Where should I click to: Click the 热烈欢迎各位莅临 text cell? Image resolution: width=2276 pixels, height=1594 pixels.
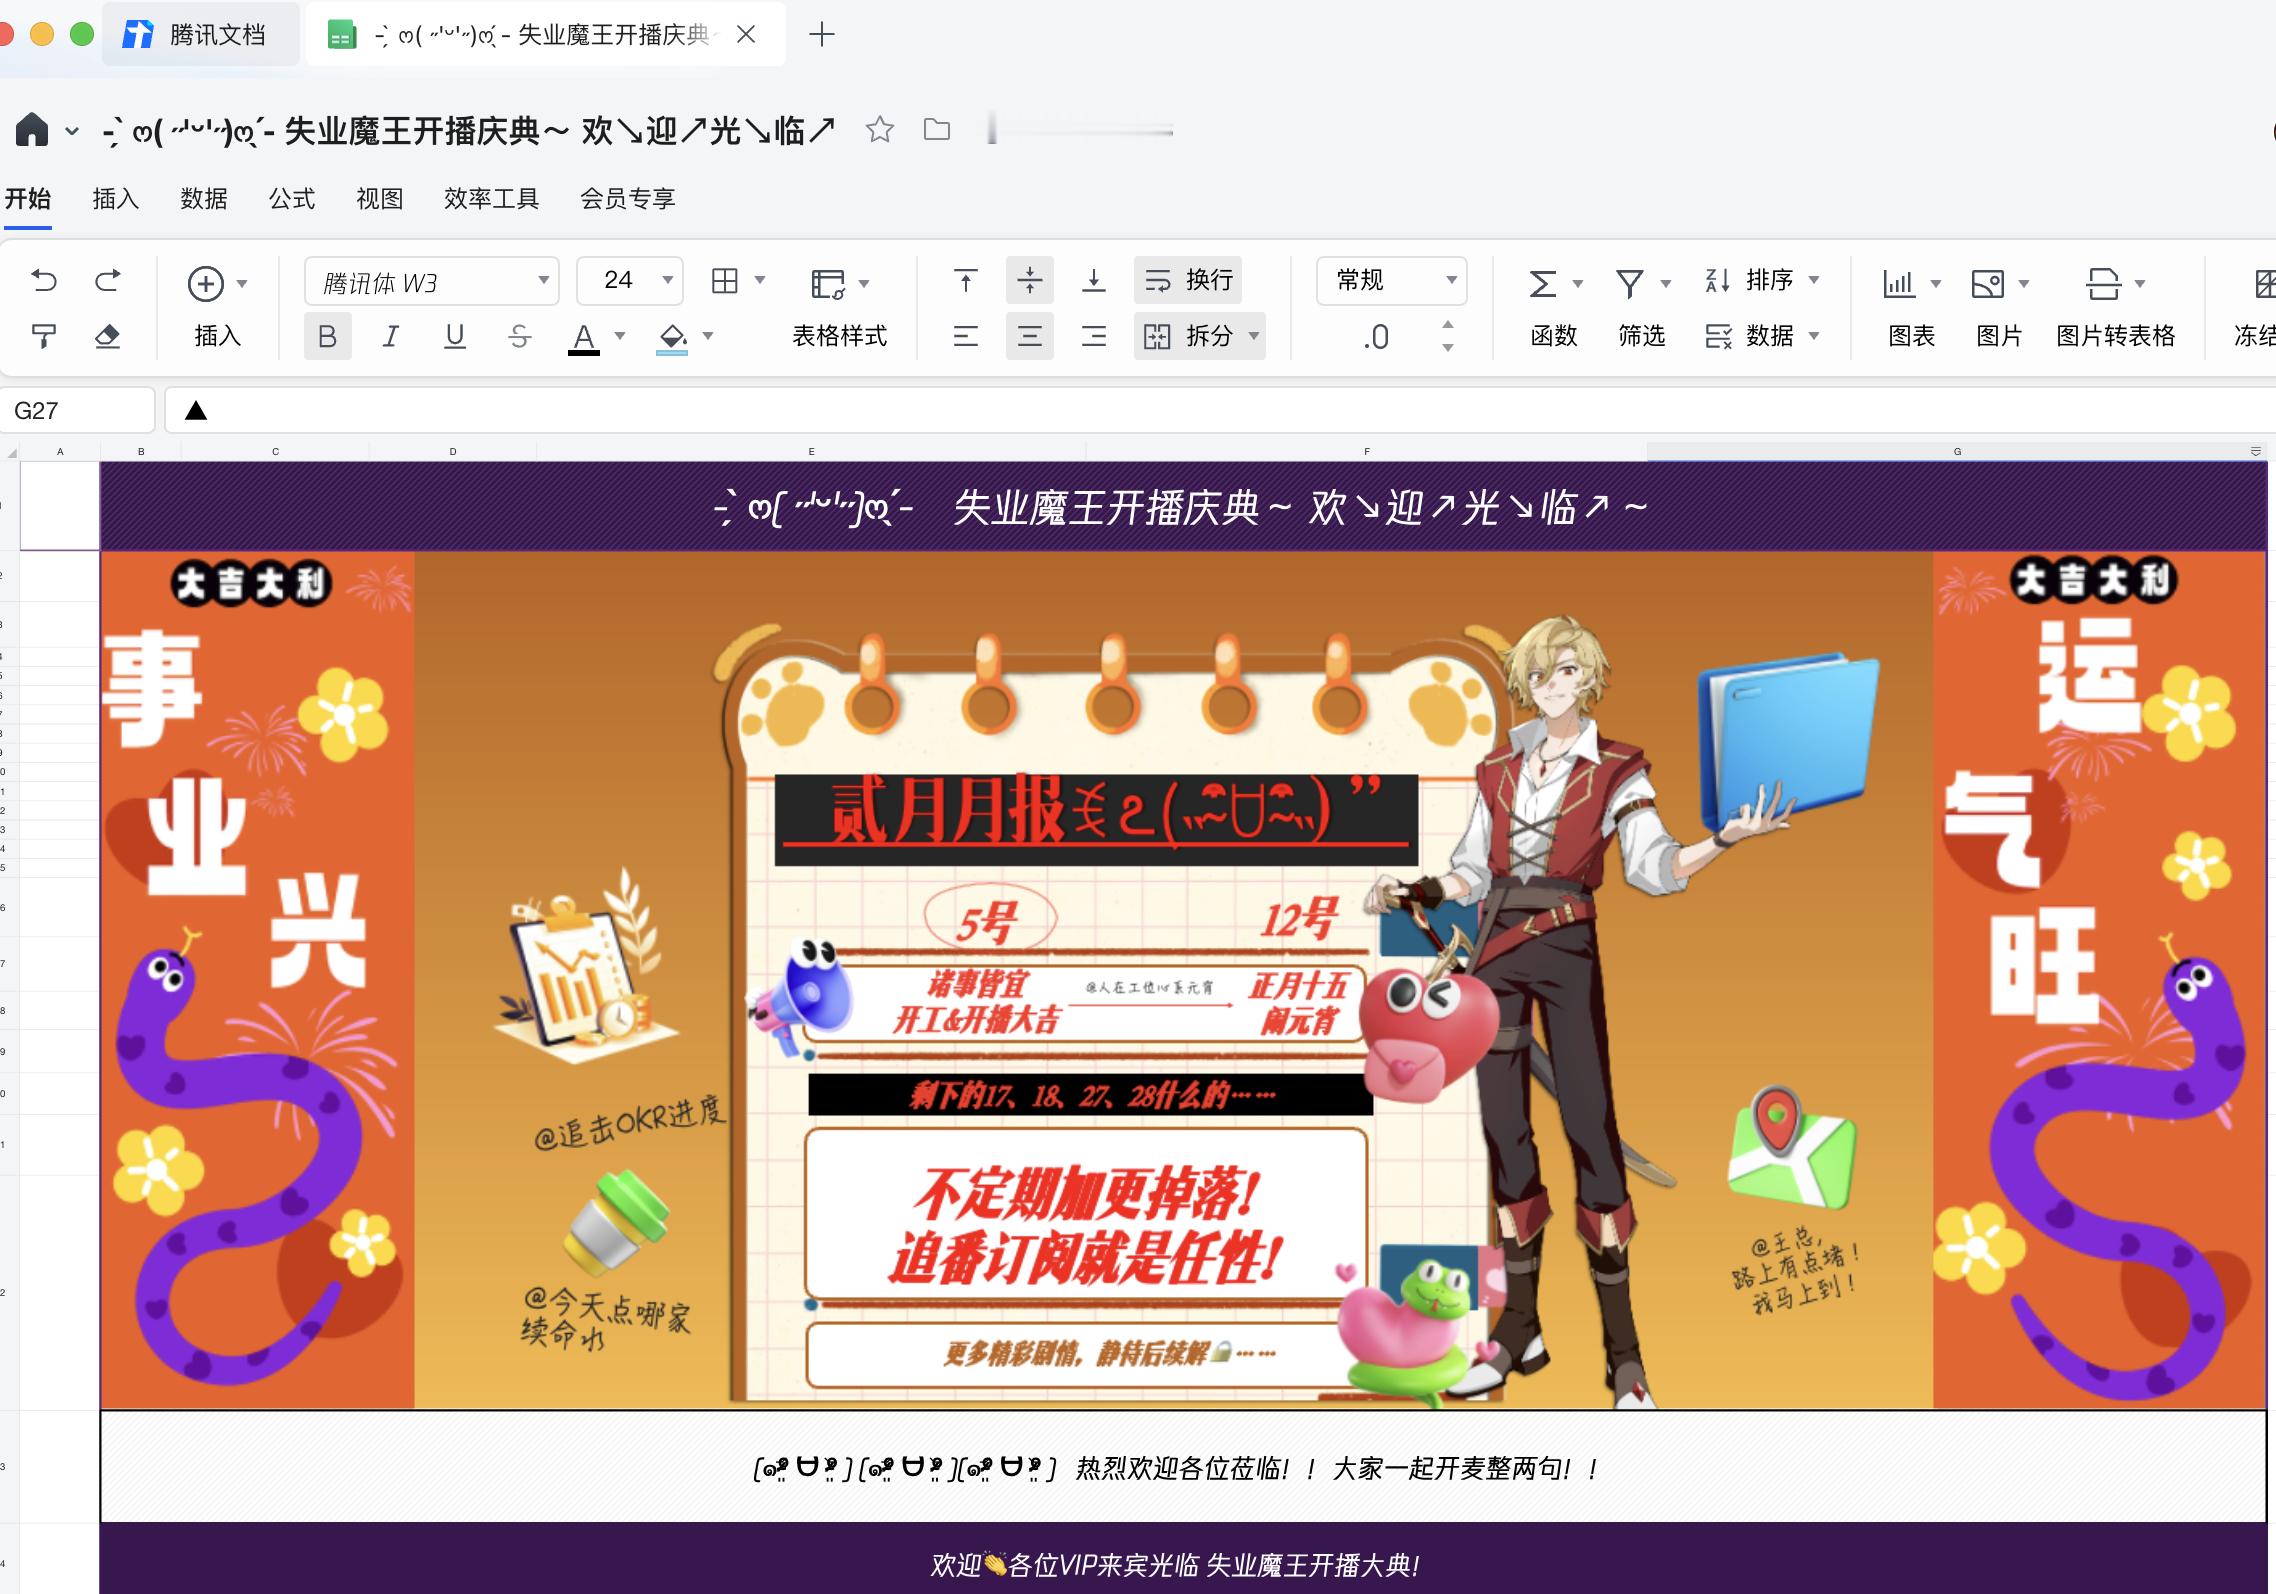tap(1183, 1467)
